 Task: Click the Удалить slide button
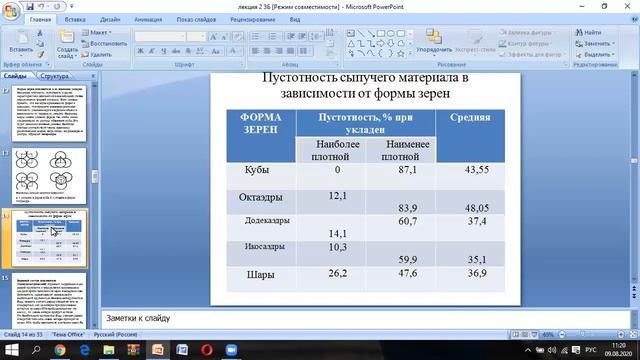[96, 54]
